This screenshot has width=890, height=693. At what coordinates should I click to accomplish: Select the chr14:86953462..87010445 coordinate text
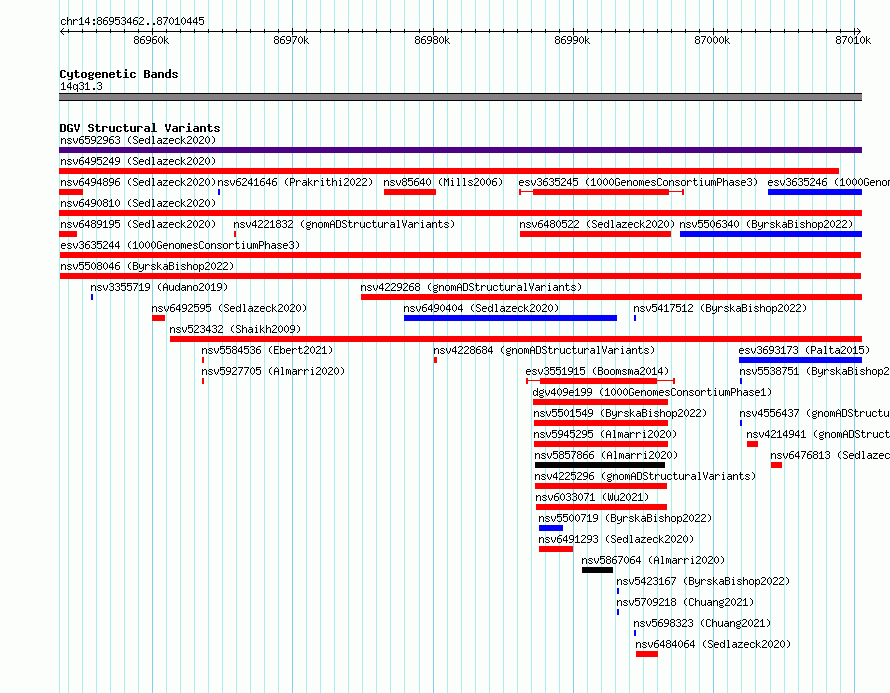[132, 21]
